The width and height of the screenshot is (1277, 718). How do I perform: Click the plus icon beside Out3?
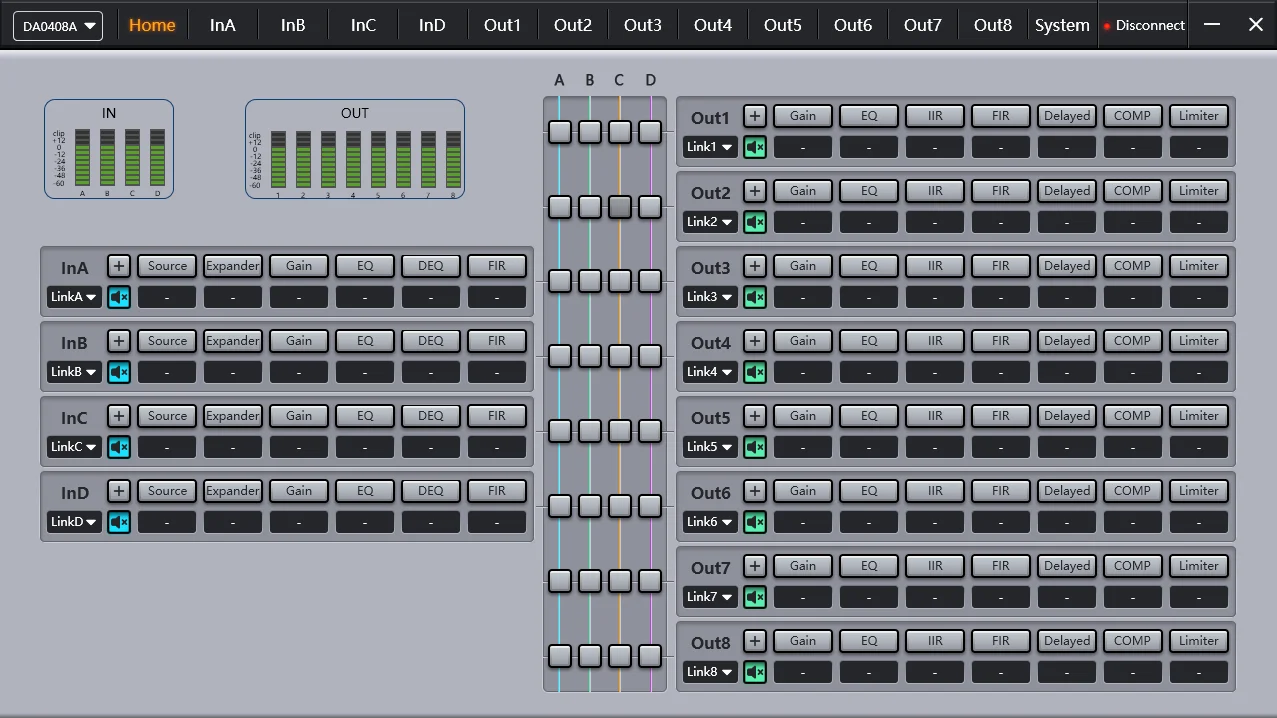pyautogui.click(x=755, y=265)
